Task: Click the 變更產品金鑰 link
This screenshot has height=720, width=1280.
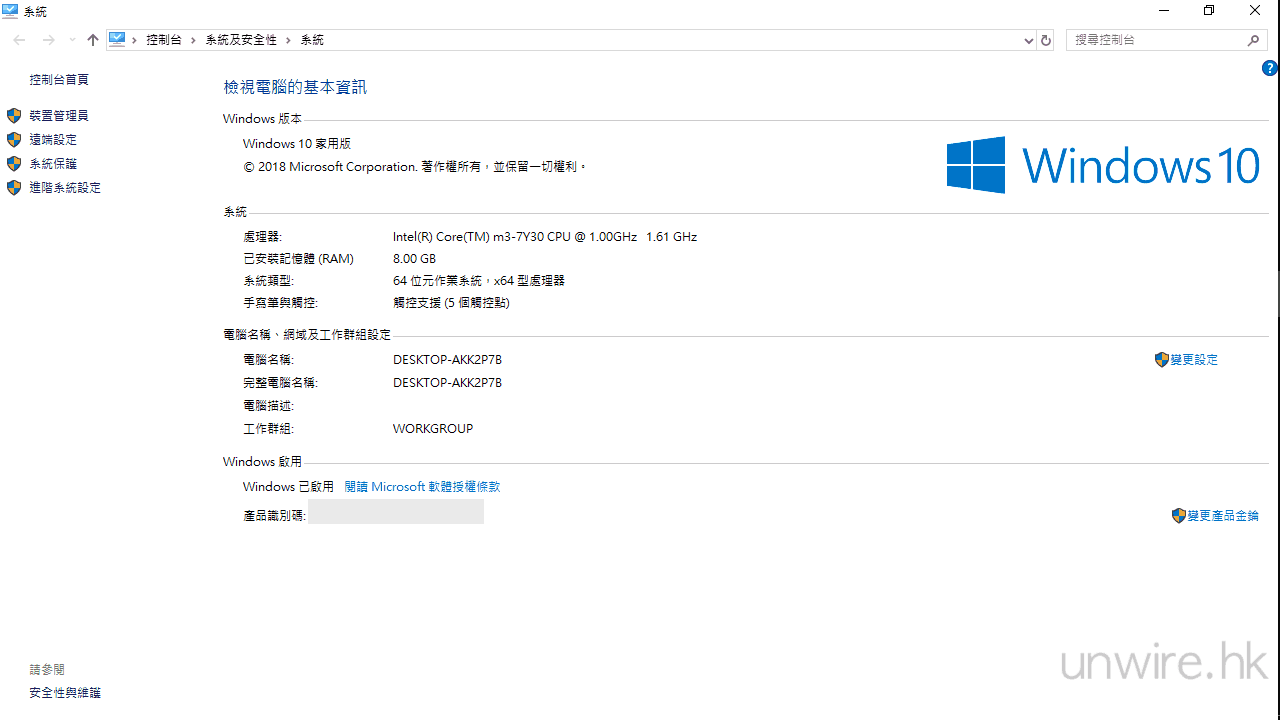Action: pos(1222,516)
